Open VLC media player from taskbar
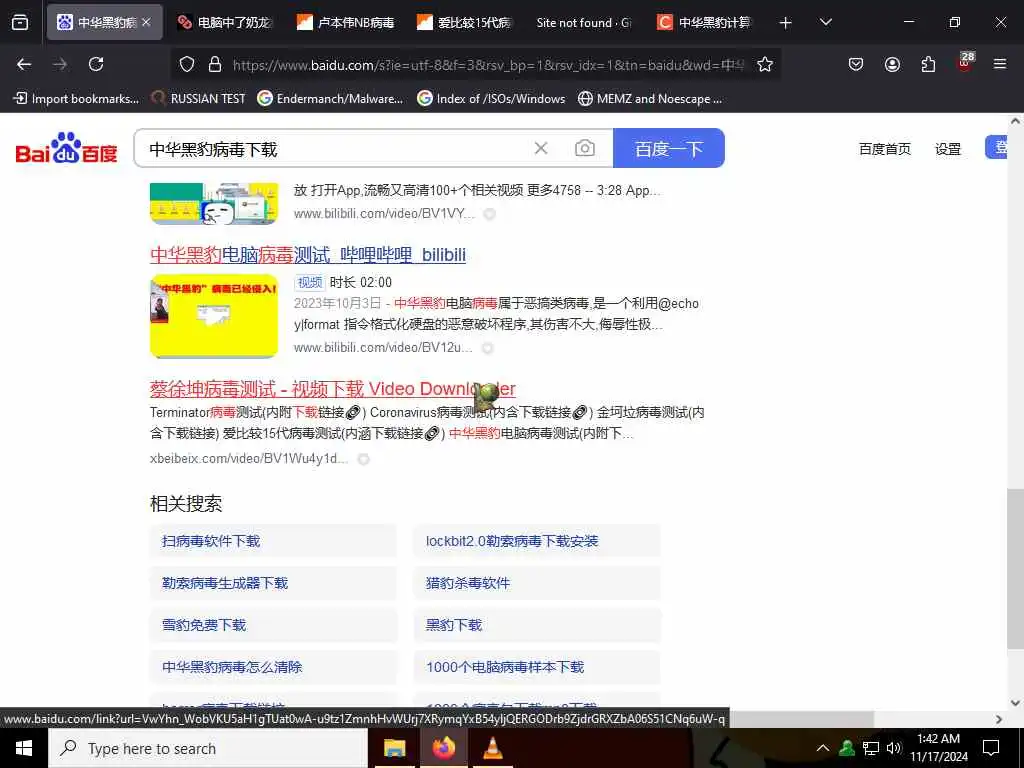This screenshot has height=768, width=1024. pos(492,748)
